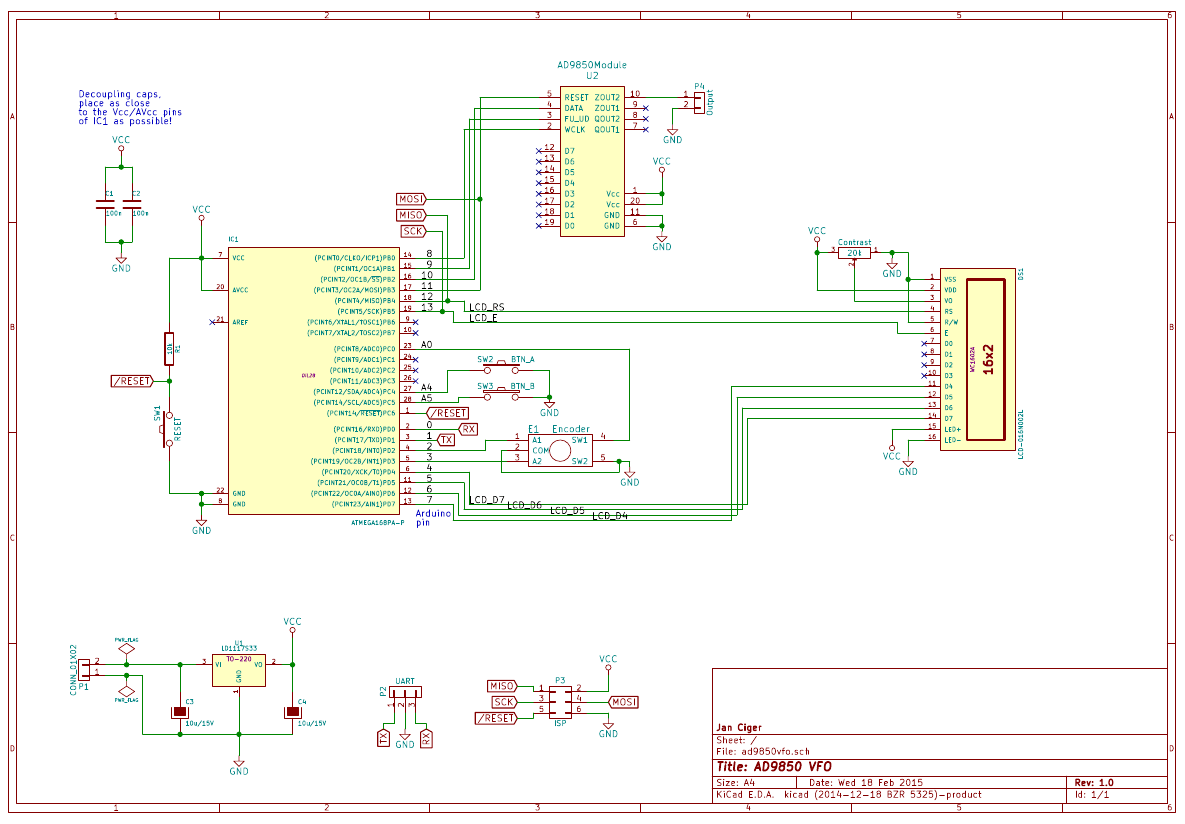
Task: Select the R1 10k resistor
Action: [x=169, y=348]
